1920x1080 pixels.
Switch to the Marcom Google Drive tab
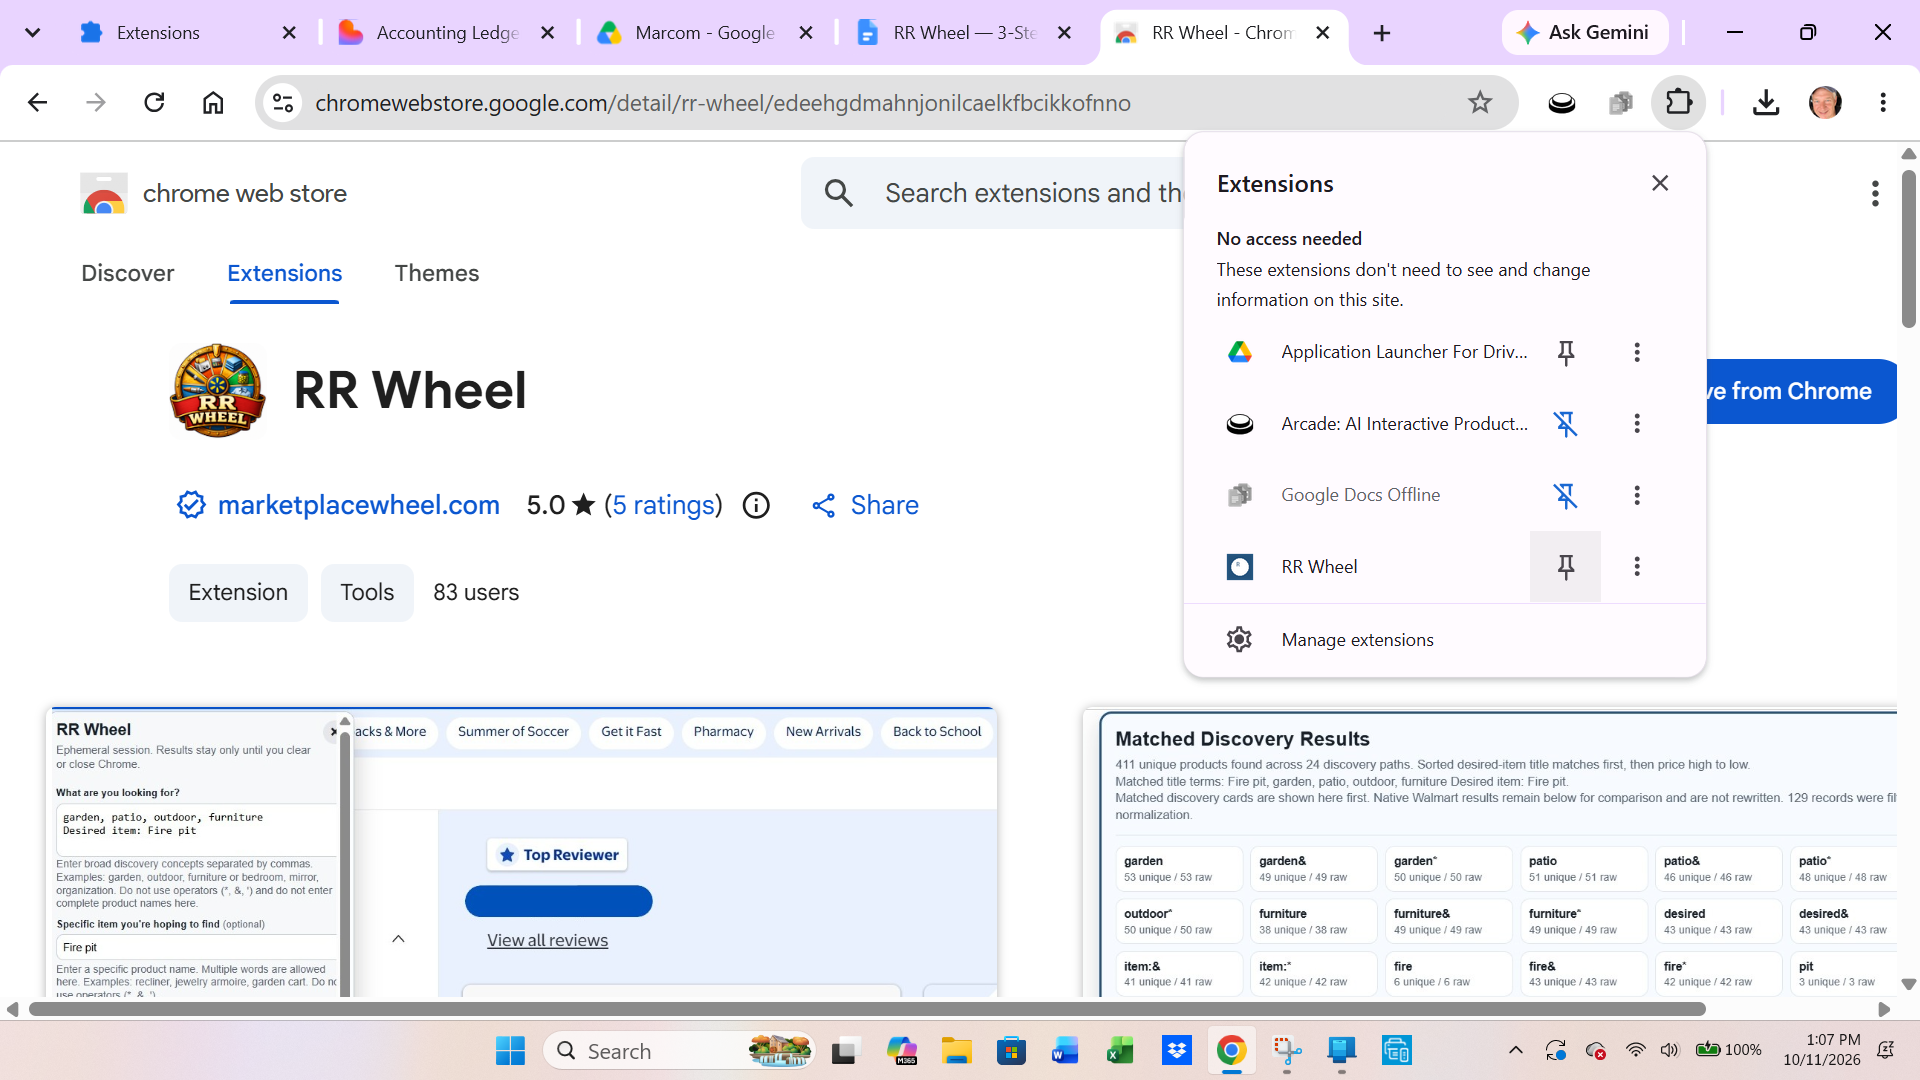705,33
